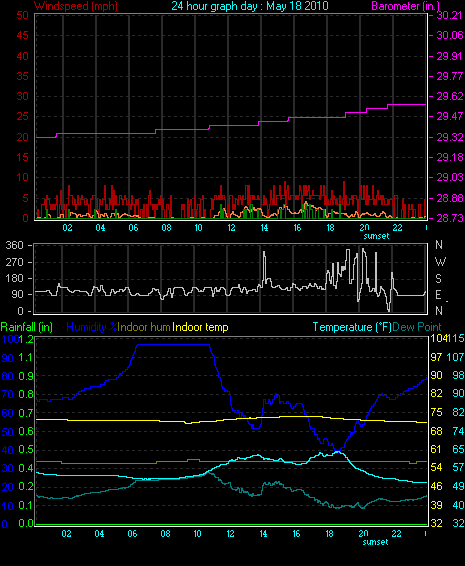The width and height of the screenshot is (465, 566).
Task: Select the 29.77 barometer value
Action: pyautogui.click(x=449, y=77)
